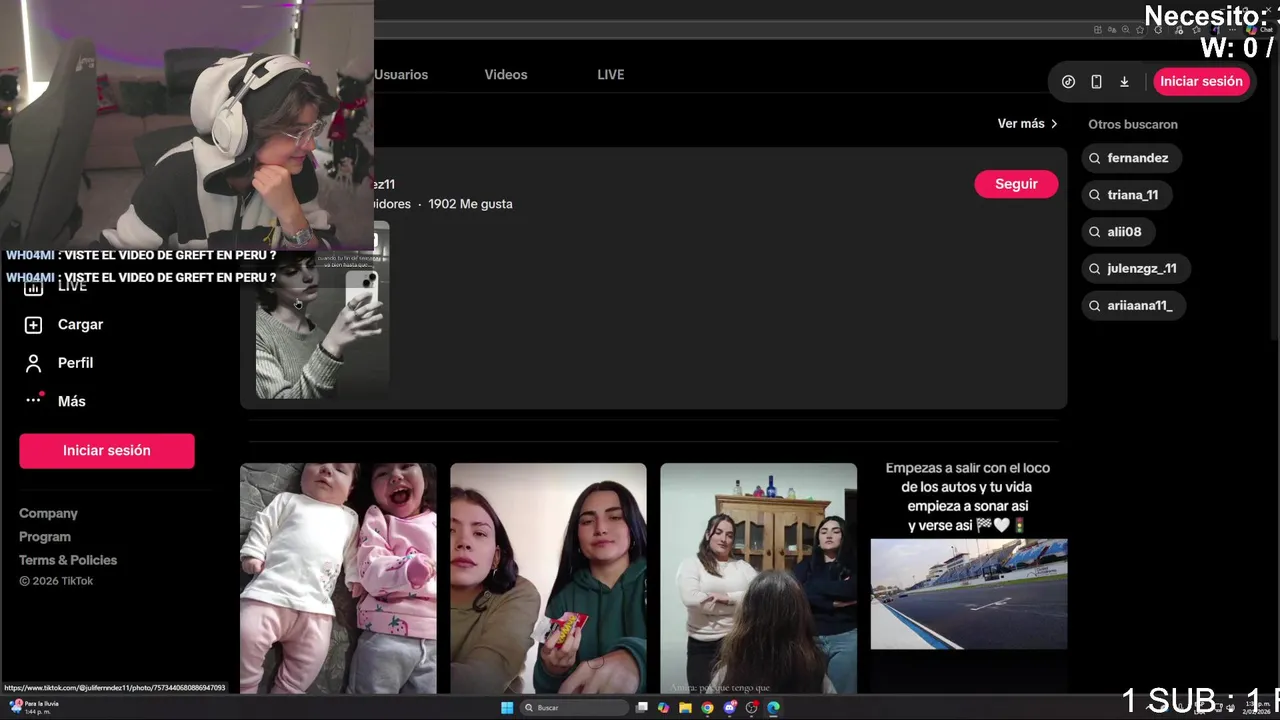This screenshot has height=720, width=1280.
Task: Expand Company footer section
Action: 48,513
